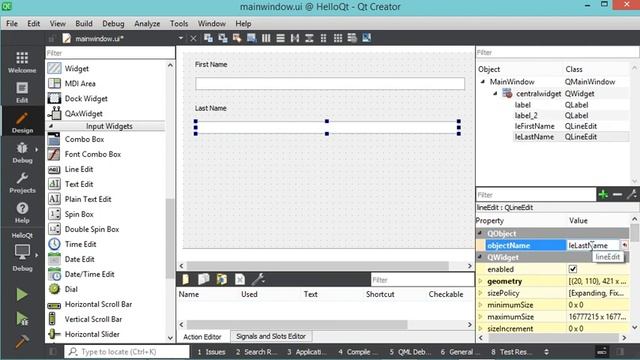The image size is (640, 360).
Task: Expand the maximumSize property
Action: click(x=480, y=316)
